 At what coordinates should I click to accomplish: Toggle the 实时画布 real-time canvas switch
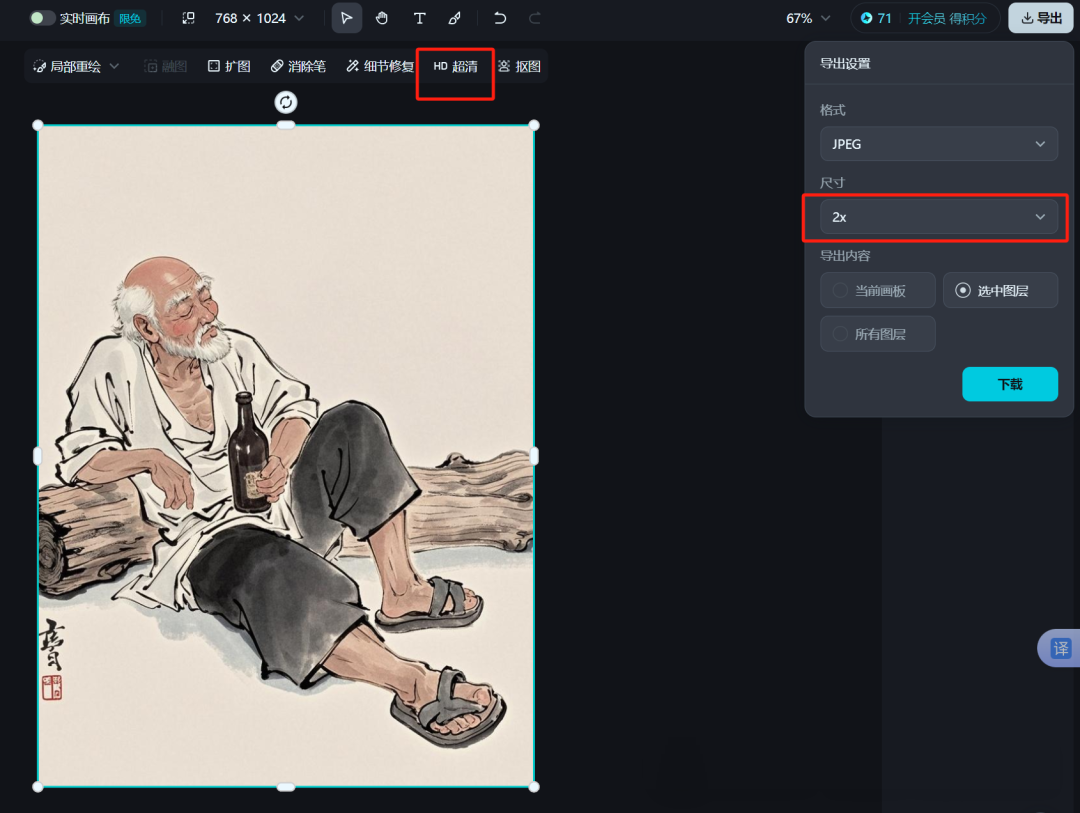[41, 18]
